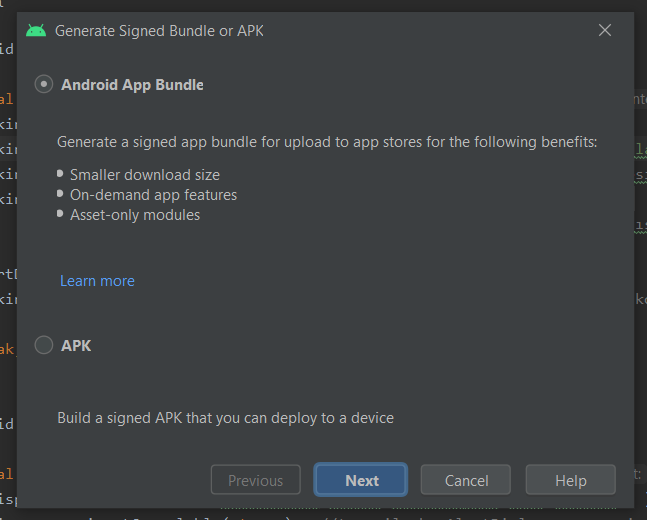Open the Learn more link
647x520 pixels.
[x=97, y=281]
